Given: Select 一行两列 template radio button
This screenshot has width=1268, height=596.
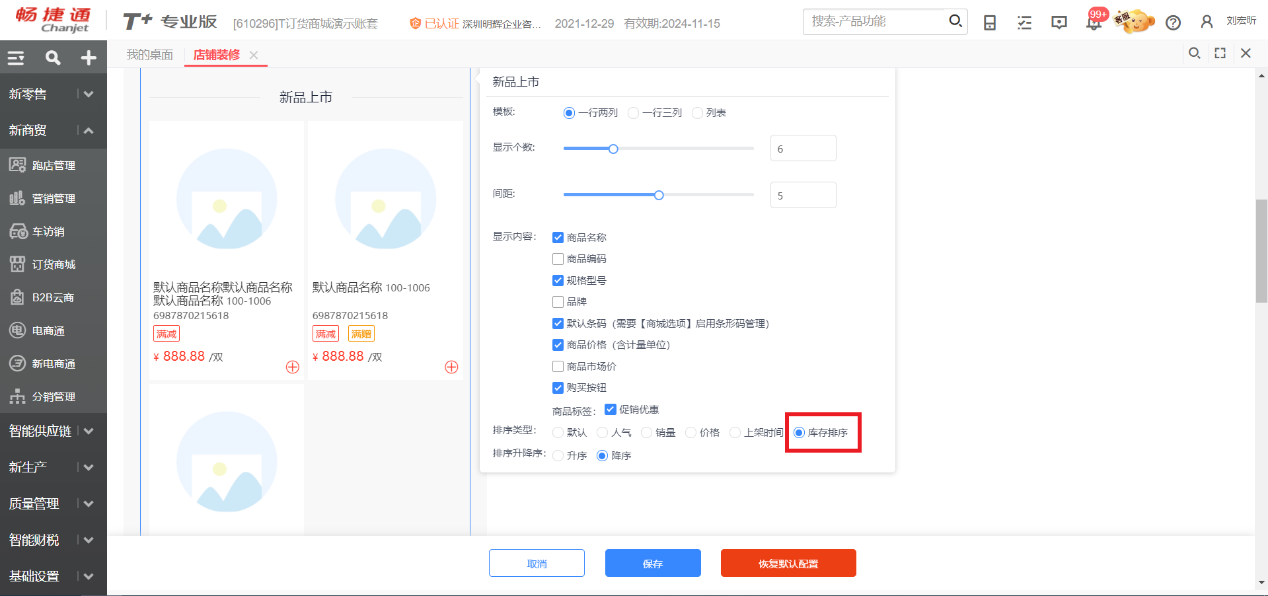Looking at the screenshot, I should [x=569, y=113].
